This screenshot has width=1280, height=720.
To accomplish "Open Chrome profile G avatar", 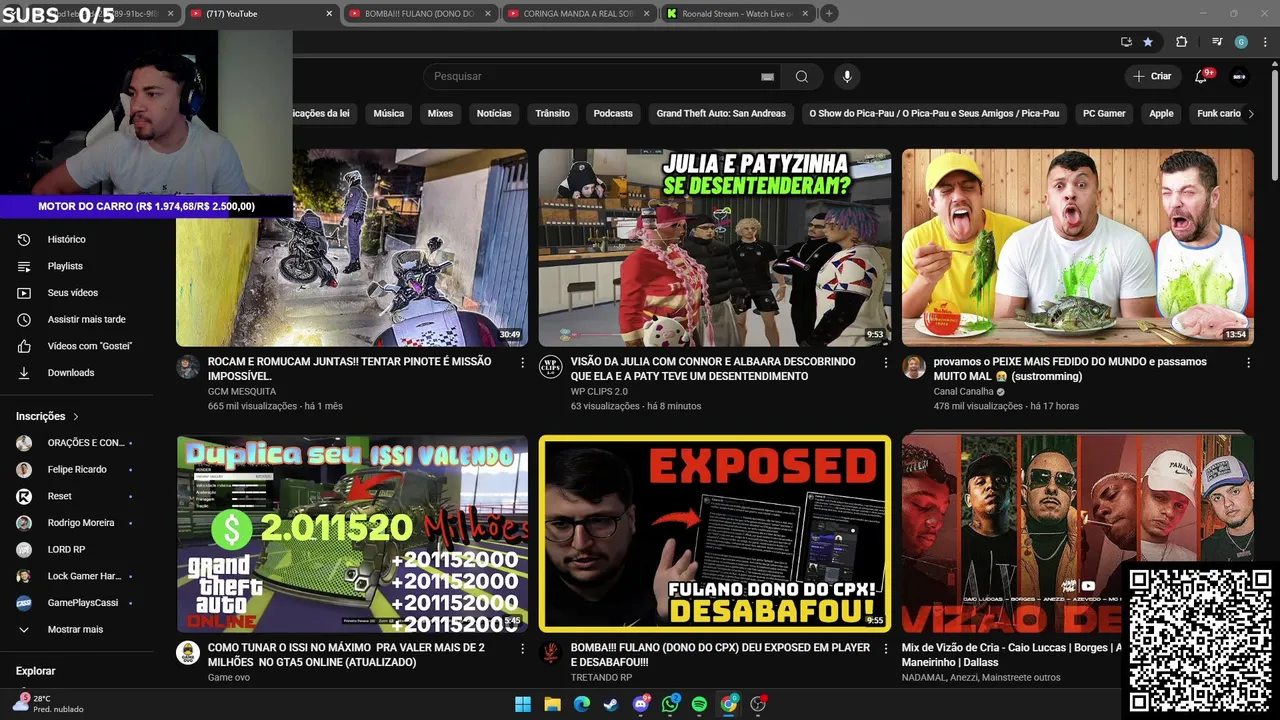I will [1241, 42].
